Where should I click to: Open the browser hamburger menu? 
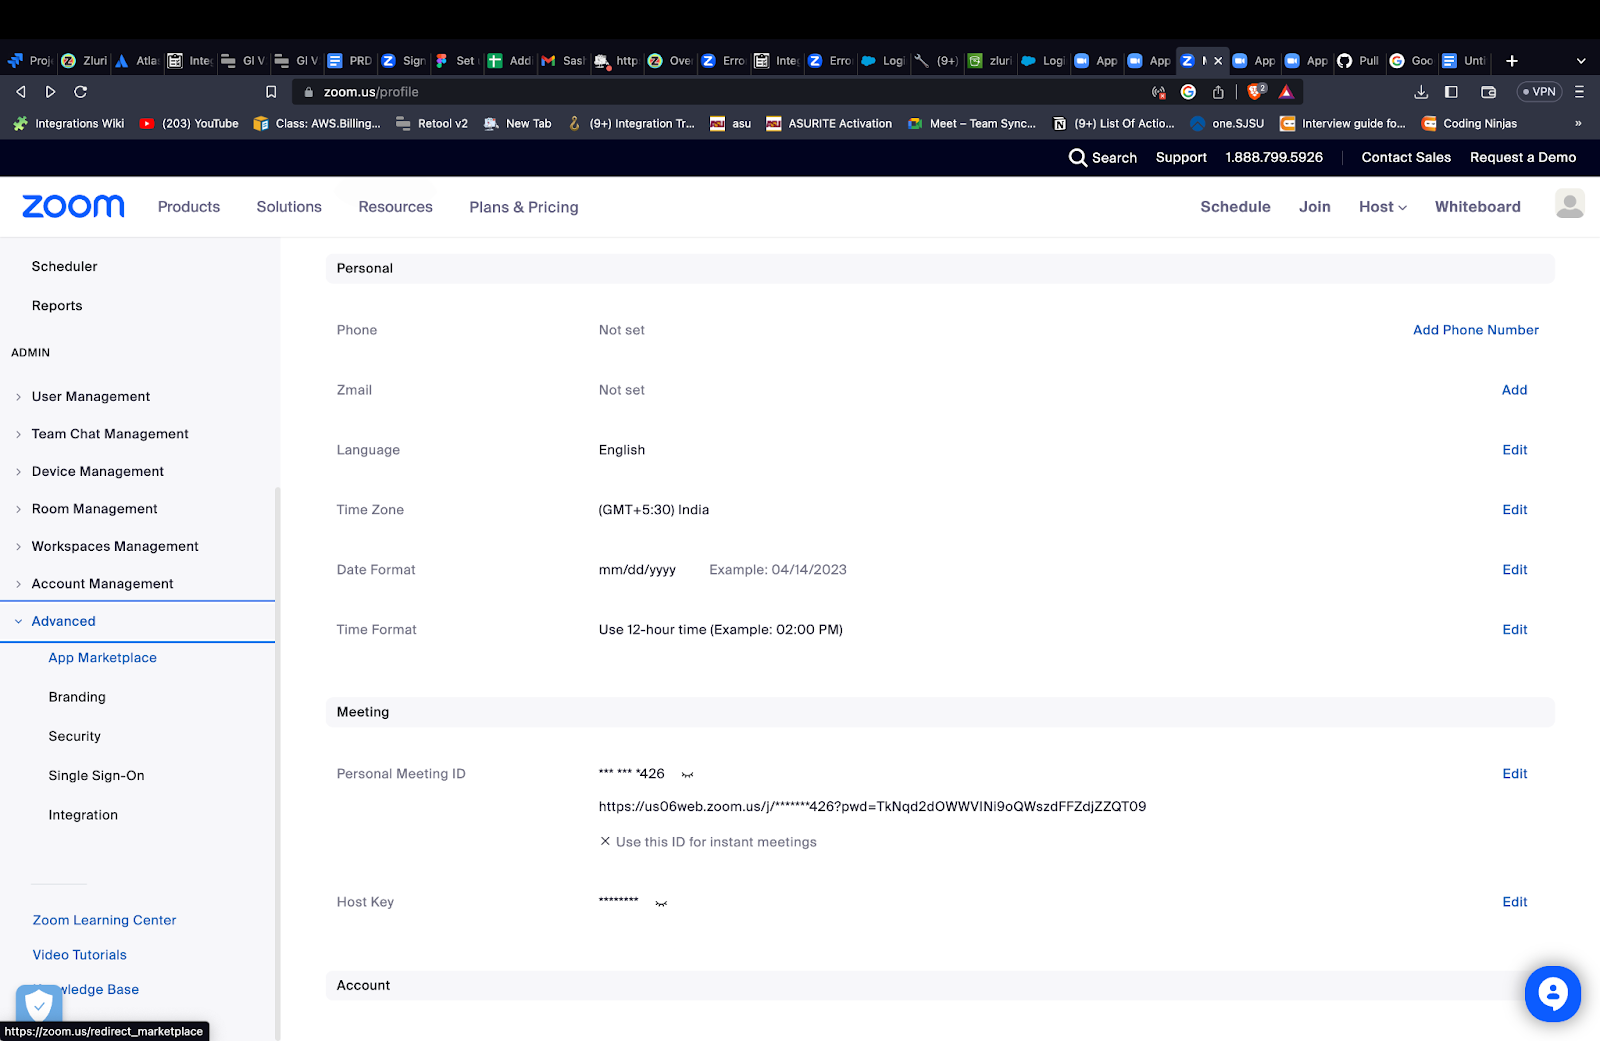tap(1580, 92)
